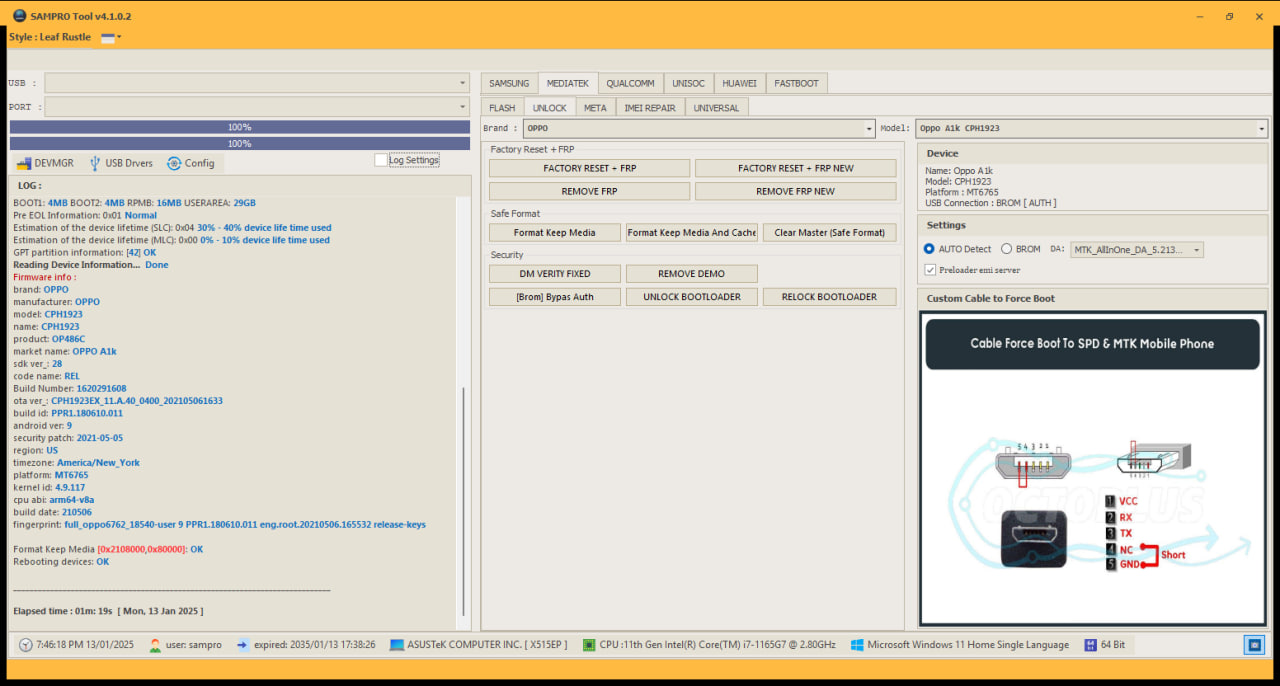This screenshot has height=686, width=1280.
Task: Click the style flag icon dropdown
Action: (110, 37)
